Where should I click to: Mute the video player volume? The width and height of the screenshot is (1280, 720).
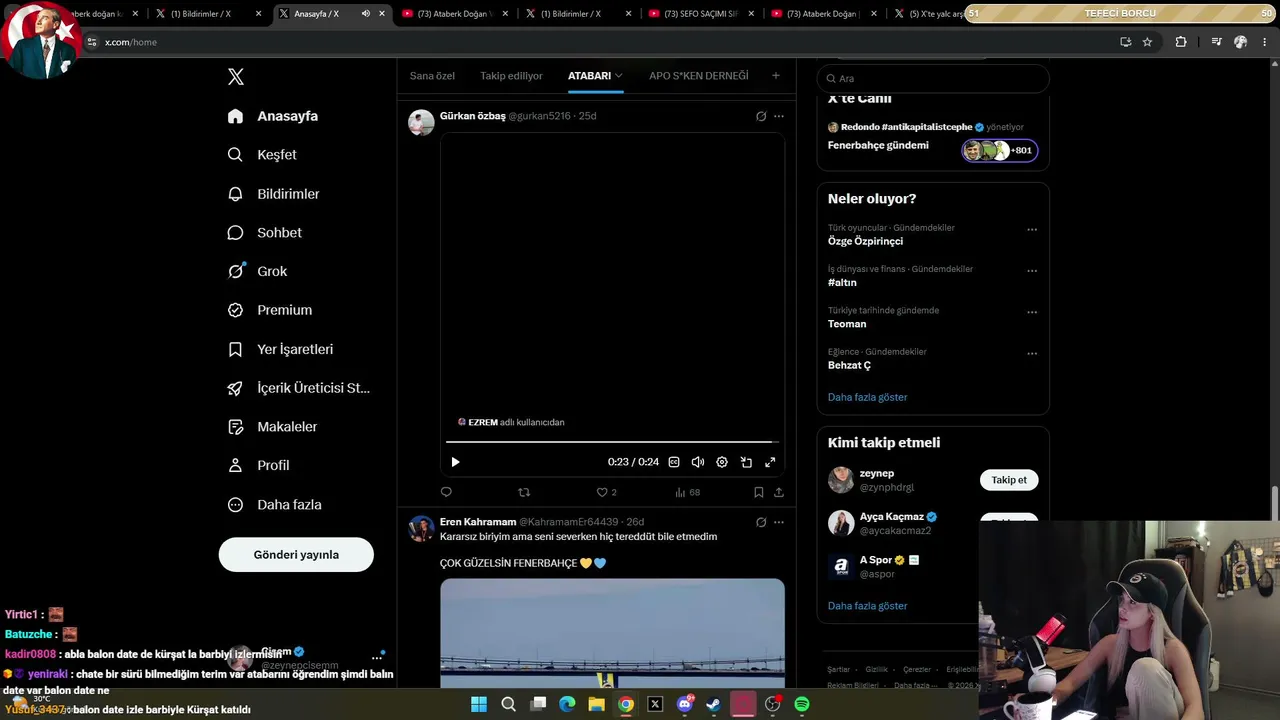(x=698, y=462)
